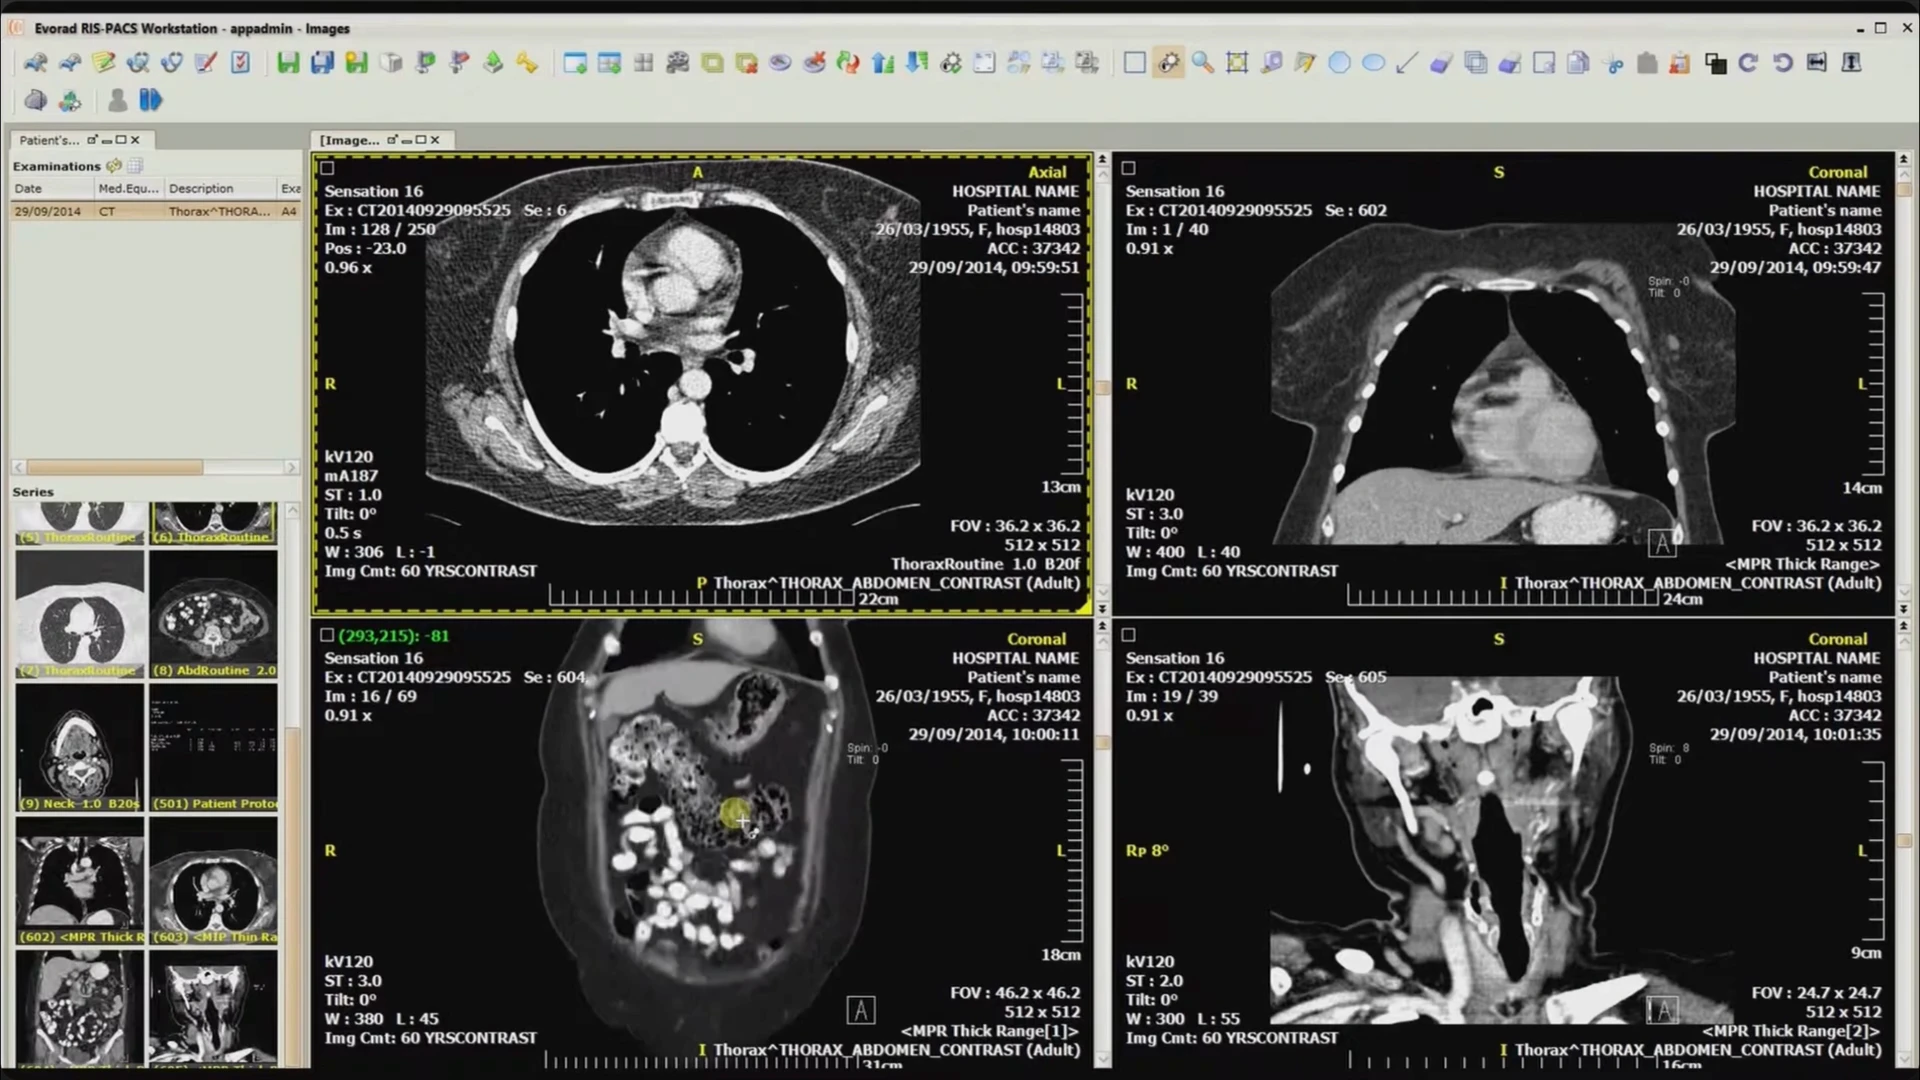Click the first green floppy save icon
The width and height of the screenshot is (1920, 1080).
point(288,63)
